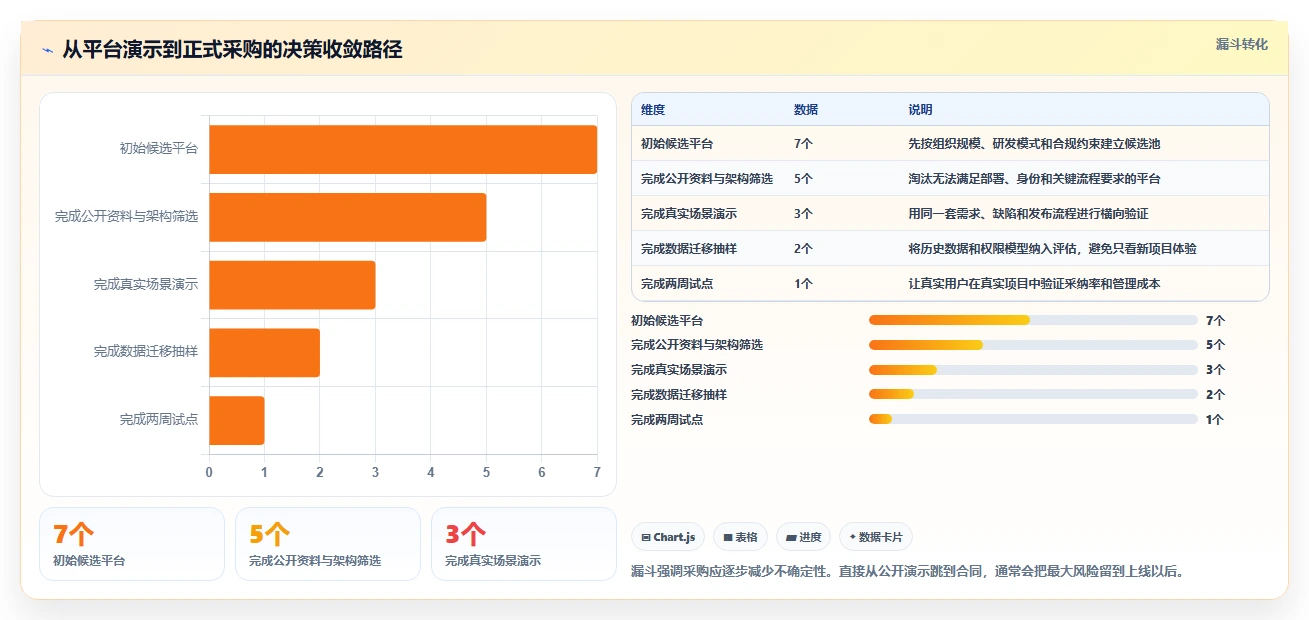This screenshot has height=620, width=1309.
Task: Click the 3个 value beside the progress bar
Action: (x=1215, y=370)
